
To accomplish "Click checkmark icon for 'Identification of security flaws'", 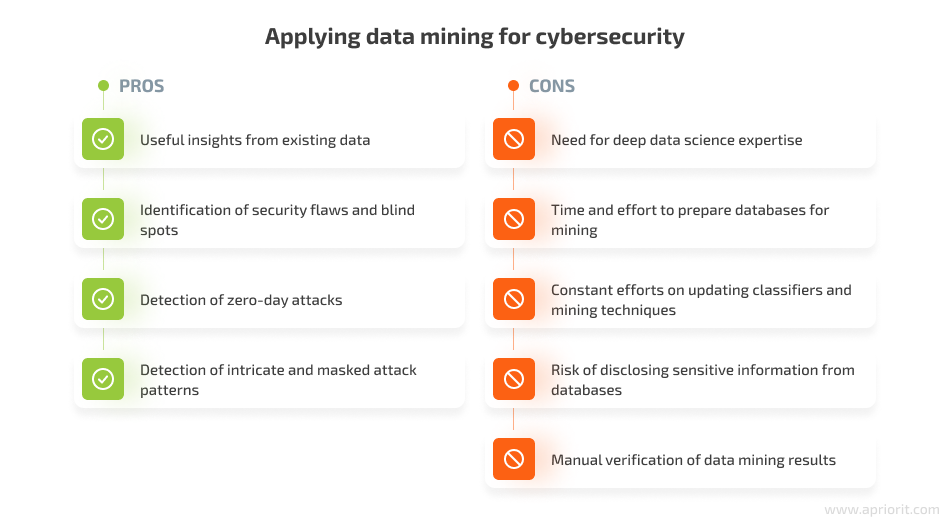I will (103, 219).
